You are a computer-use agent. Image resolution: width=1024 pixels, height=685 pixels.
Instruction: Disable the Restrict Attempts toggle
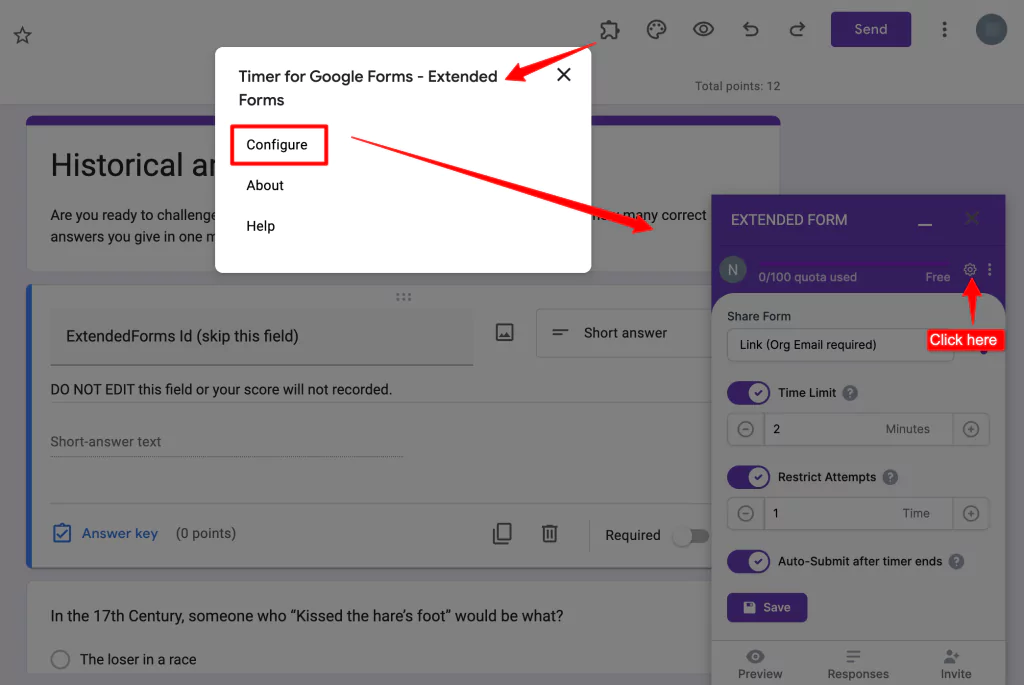748,477
